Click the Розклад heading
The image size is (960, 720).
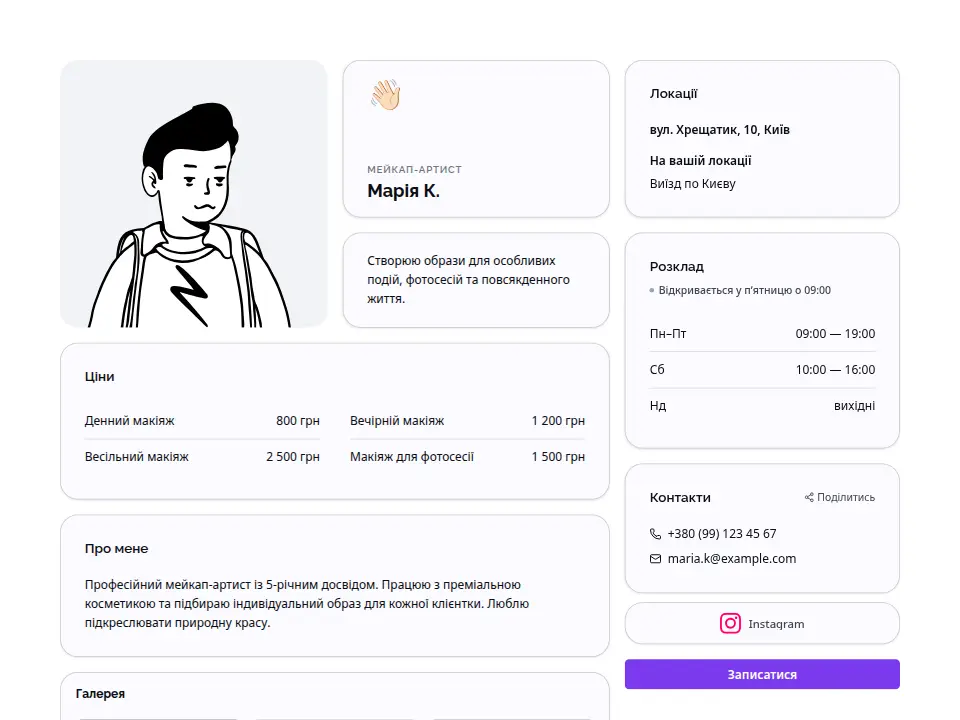[677, 266]
